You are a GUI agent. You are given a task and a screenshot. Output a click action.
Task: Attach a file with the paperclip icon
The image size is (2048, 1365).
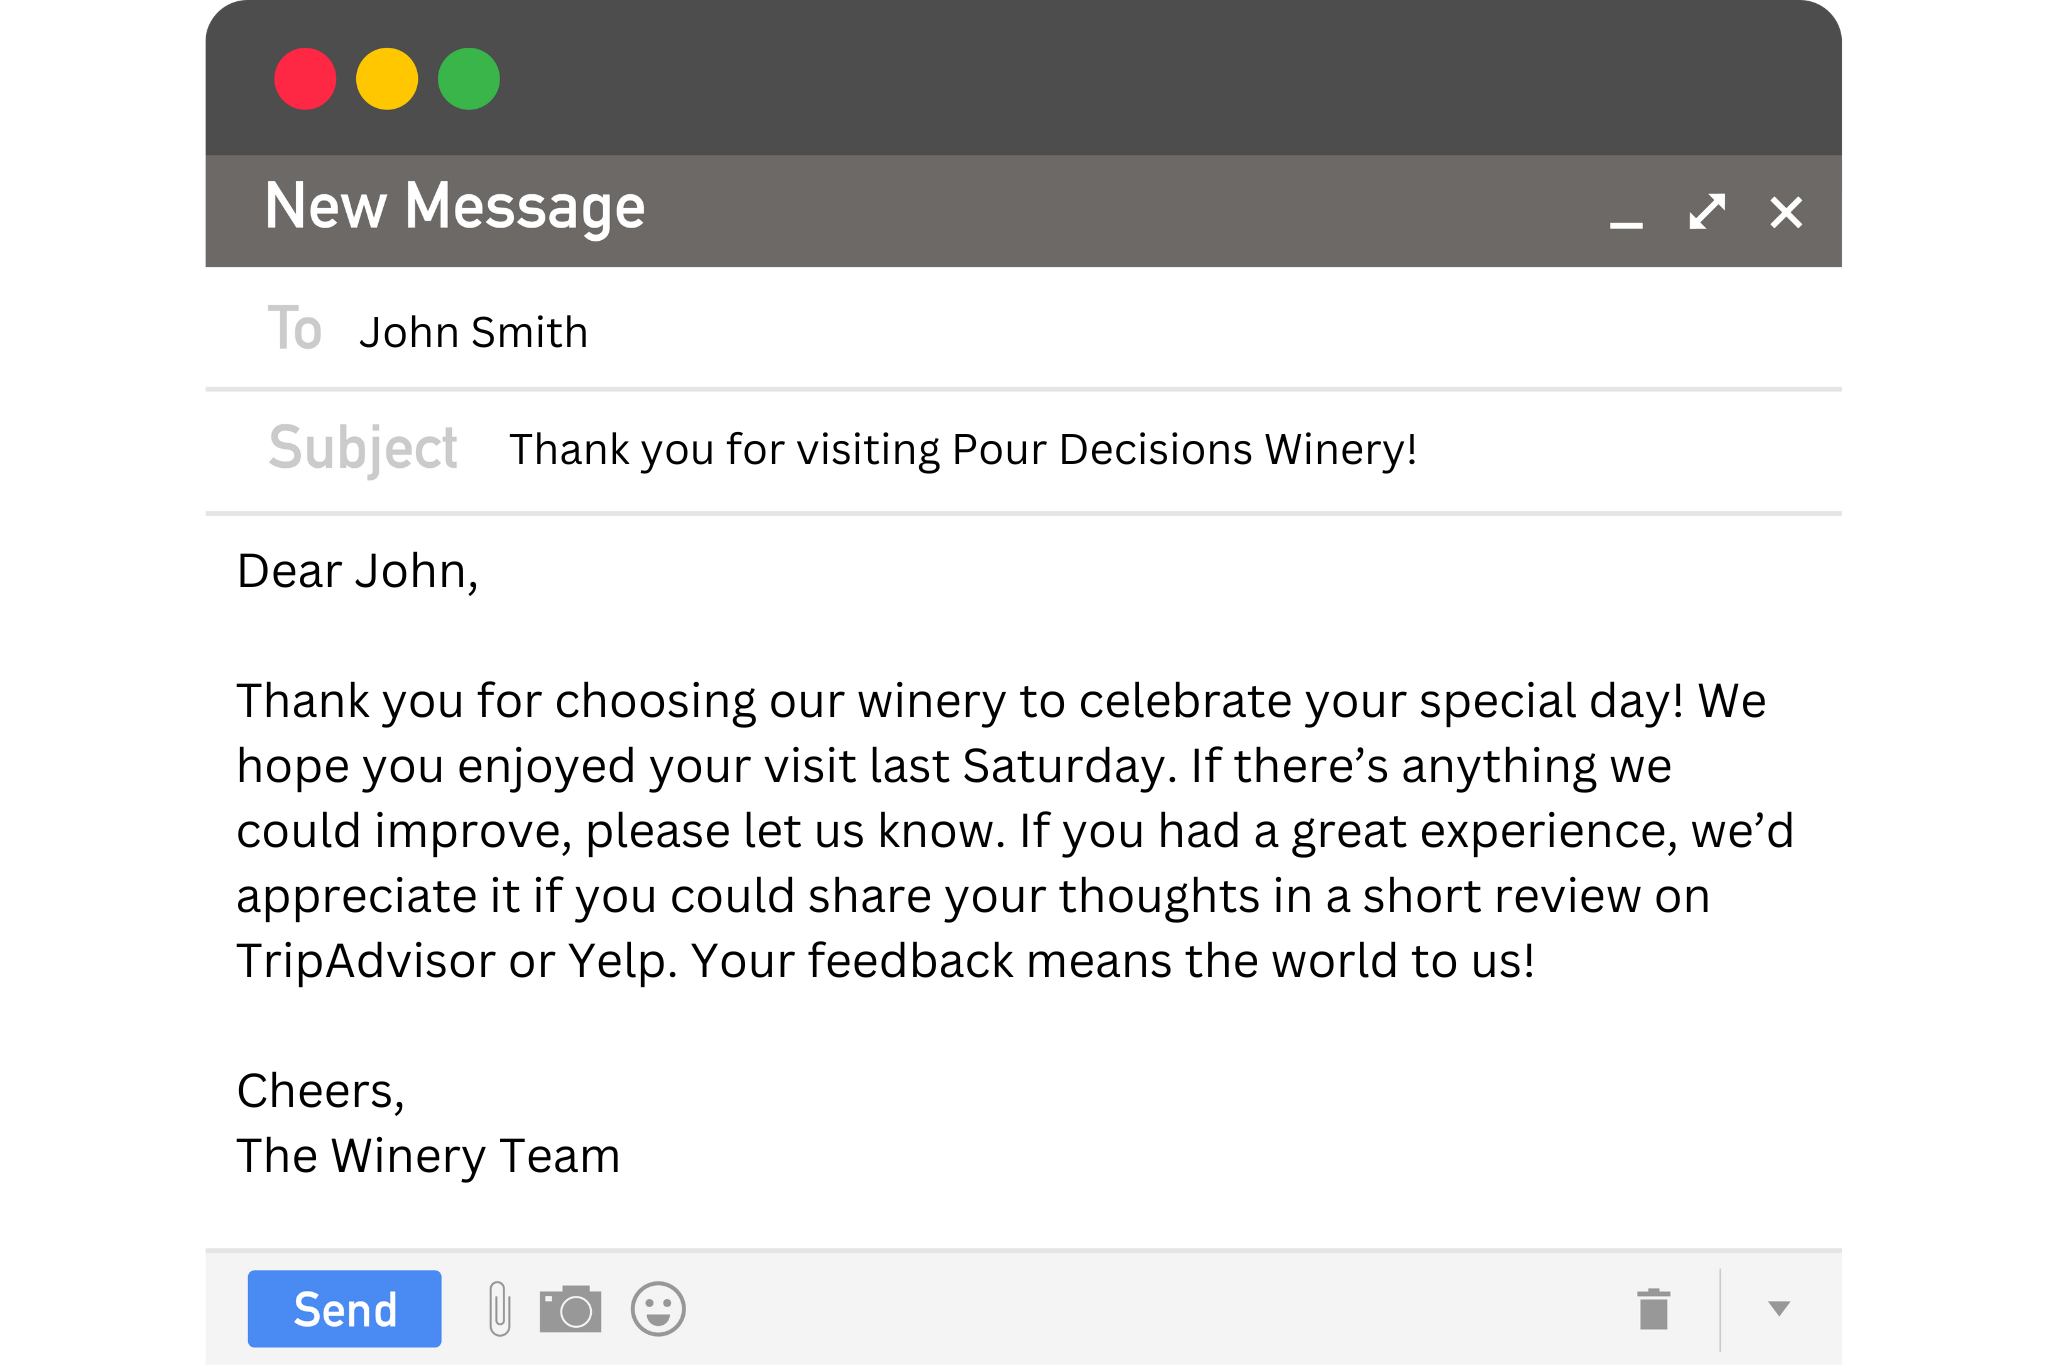pyautogui.click(x=500, y=1309)
